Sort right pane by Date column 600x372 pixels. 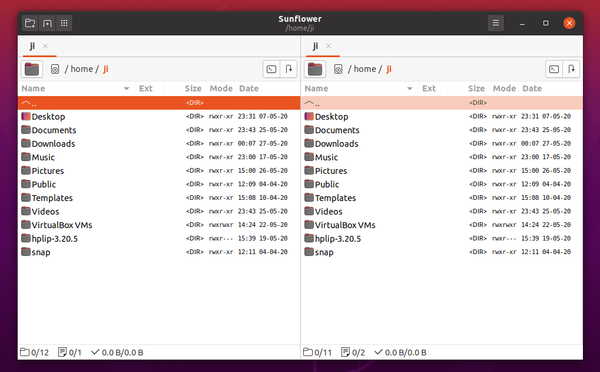click(551, 89)
